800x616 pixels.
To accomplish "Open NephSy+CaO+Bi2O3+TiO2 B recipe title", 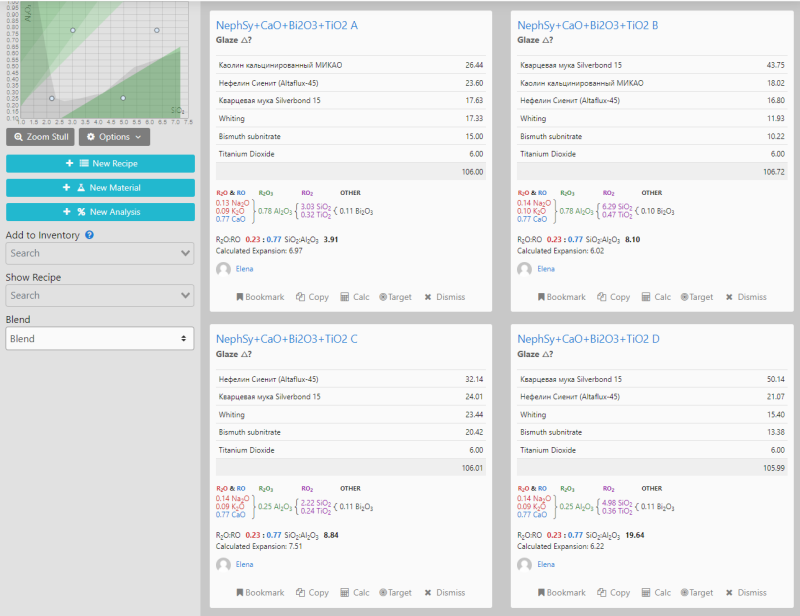I will click(587, 25).
